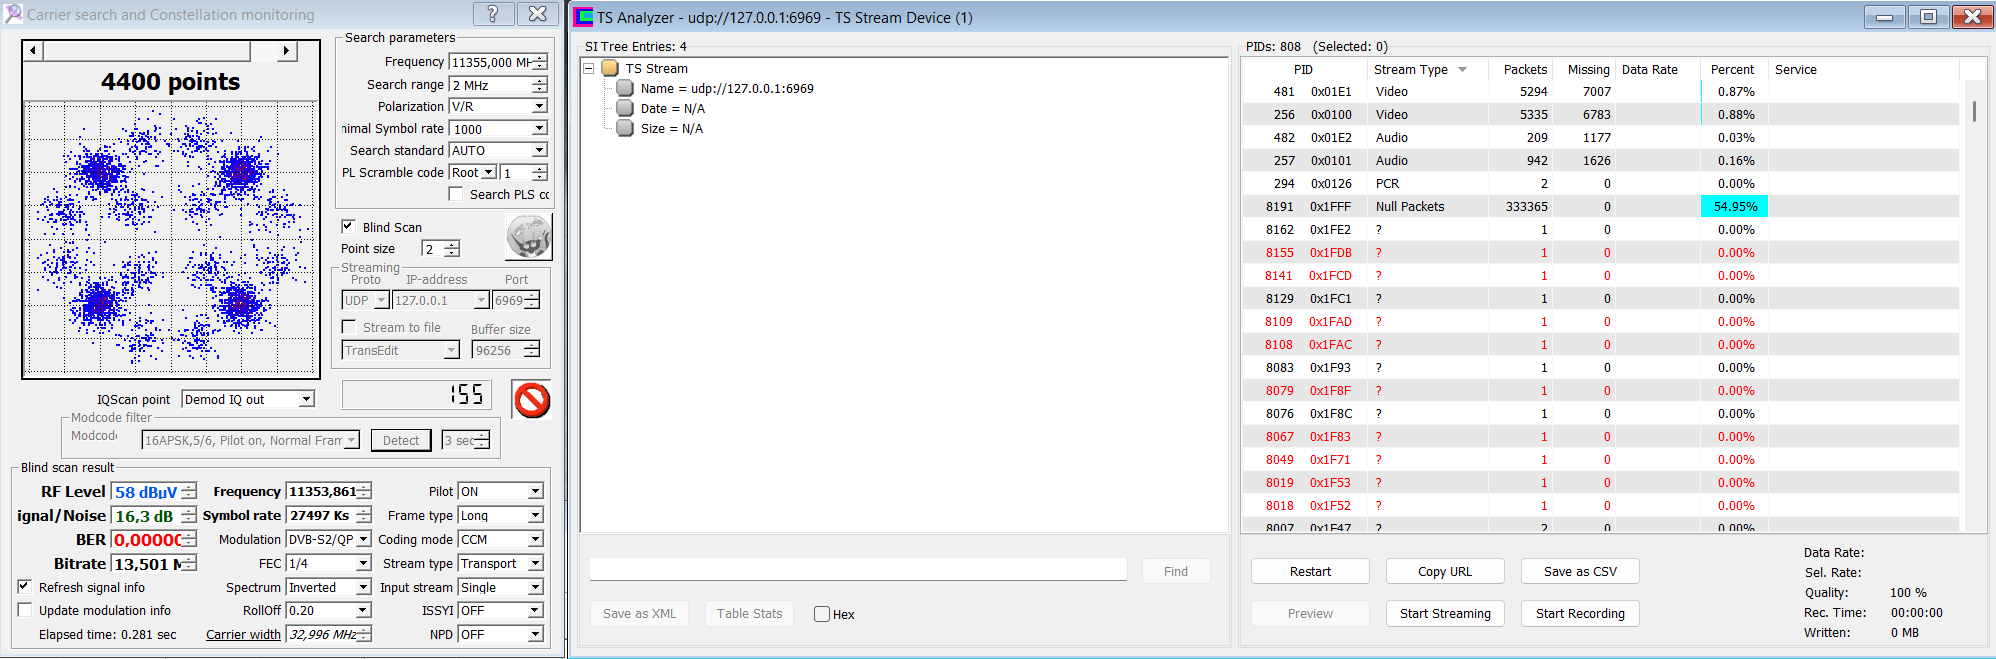Click the red stop scan icon
This screenshot has width=1996, height=659.
[x=531, y=400]
